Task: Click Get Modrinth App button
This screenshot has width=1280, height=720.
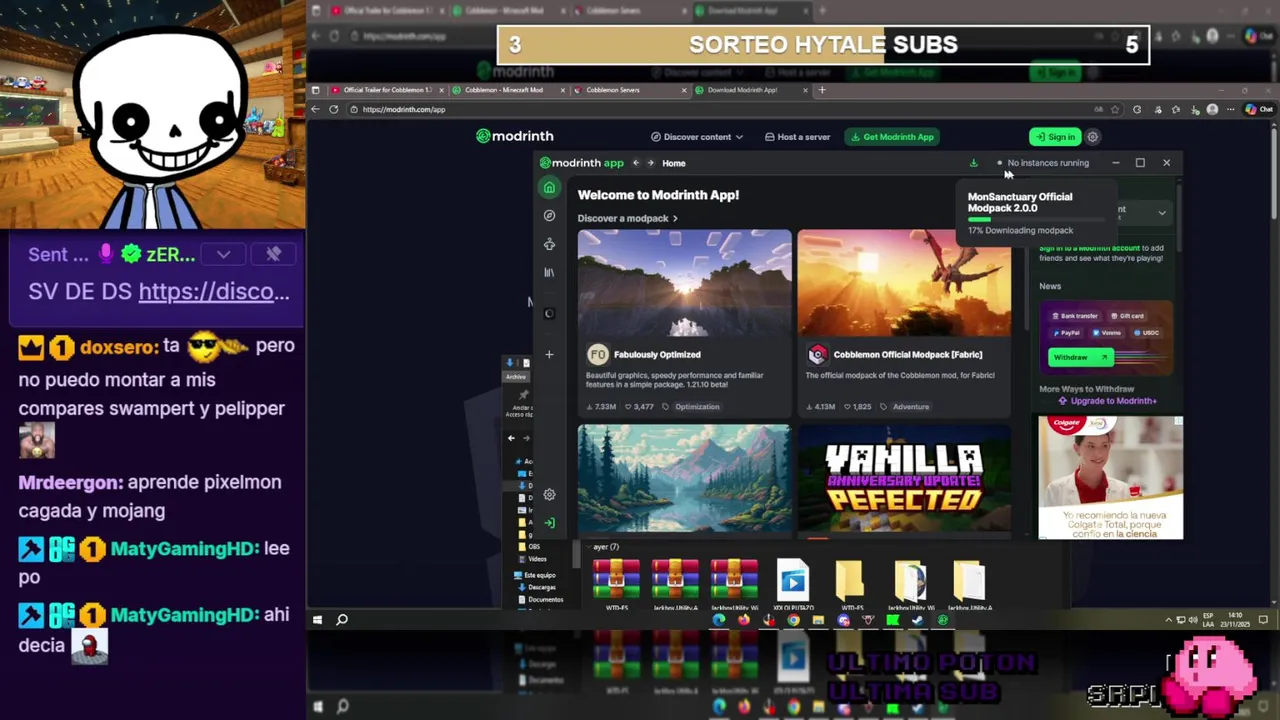Action: click(x=891, y=137)
